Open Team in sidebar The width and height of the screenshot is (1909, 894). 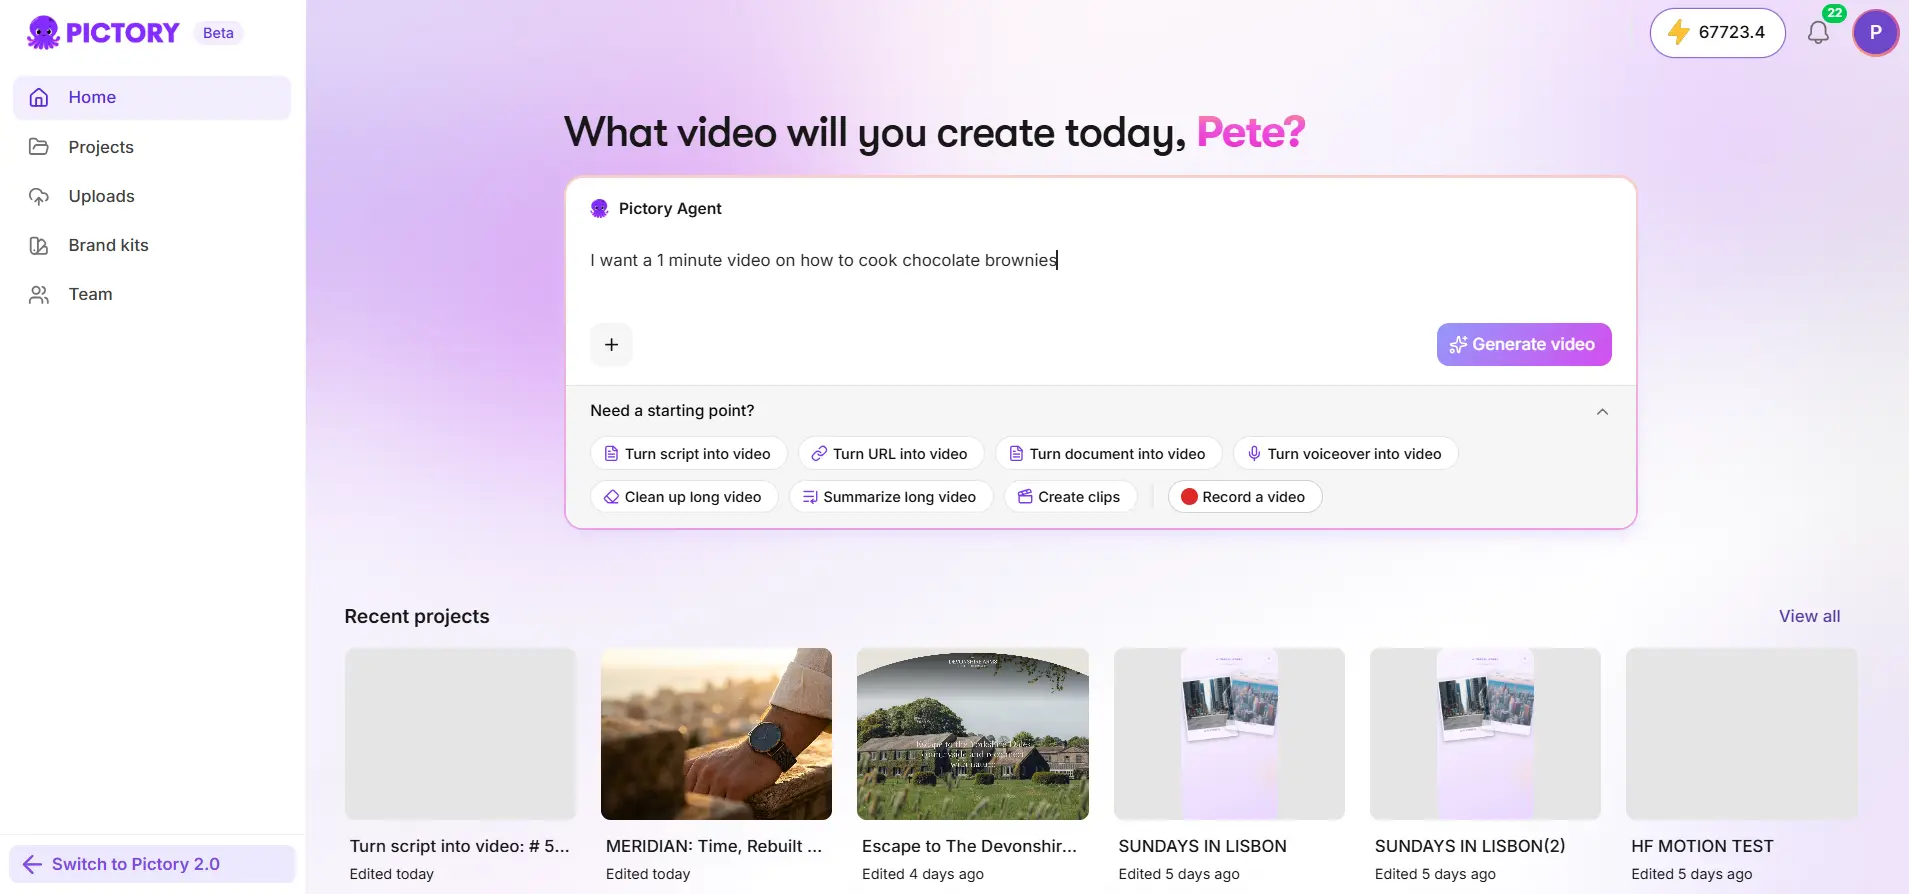click(152, 294)
